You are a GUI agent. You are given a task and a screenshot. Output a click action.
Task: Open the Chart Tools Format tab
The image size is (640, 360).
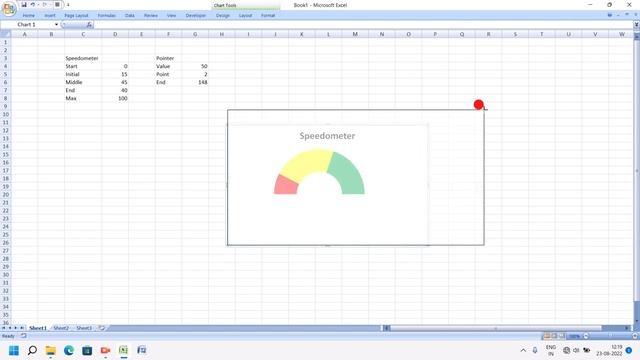(268, 16)
